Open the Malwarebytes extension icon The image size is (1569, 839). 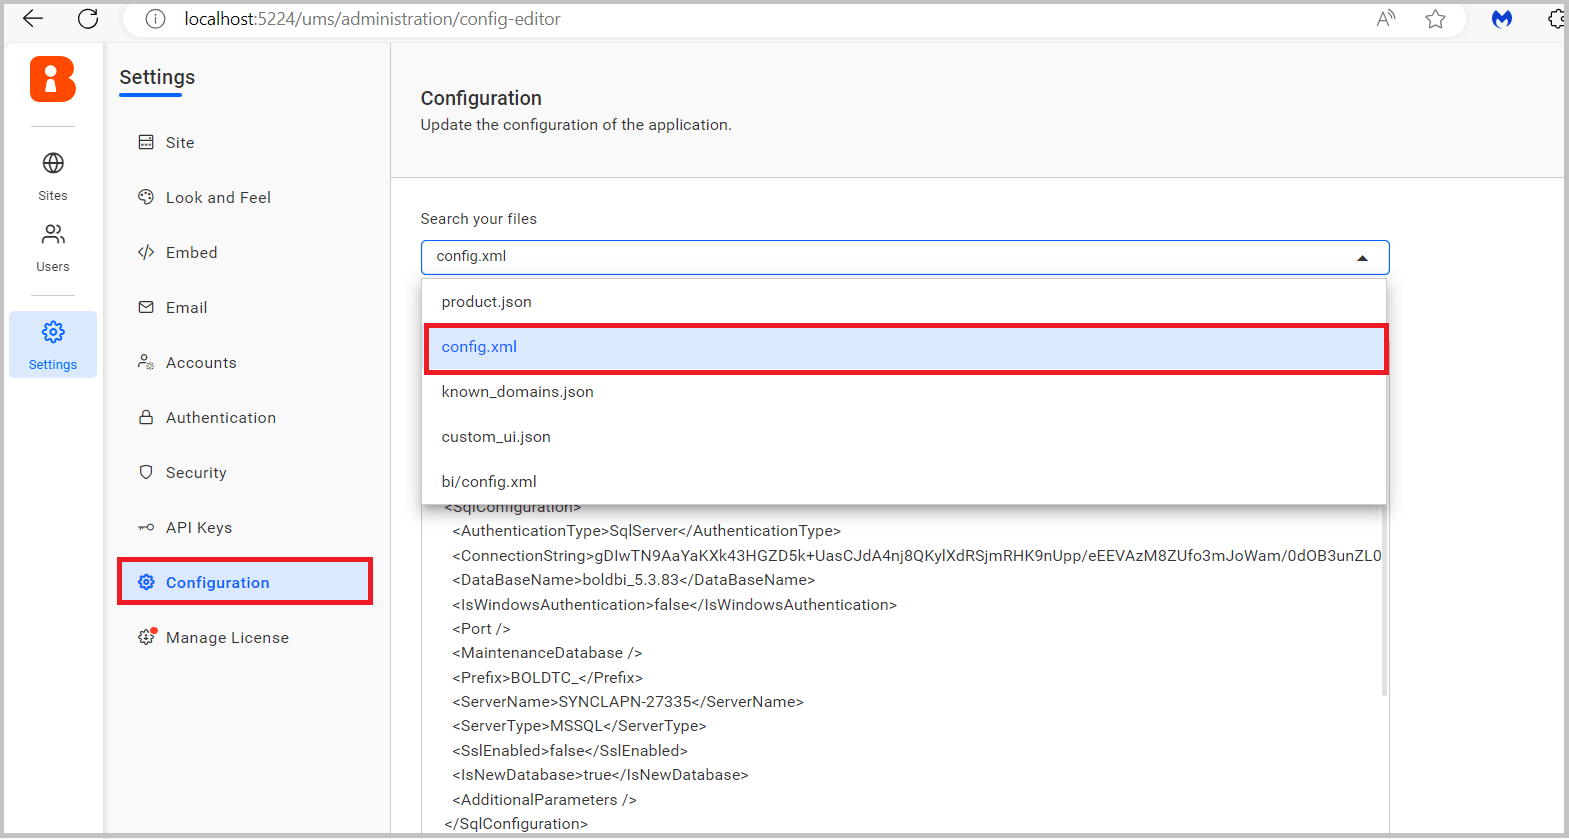pyautogui.click(x=1502, y=19)
